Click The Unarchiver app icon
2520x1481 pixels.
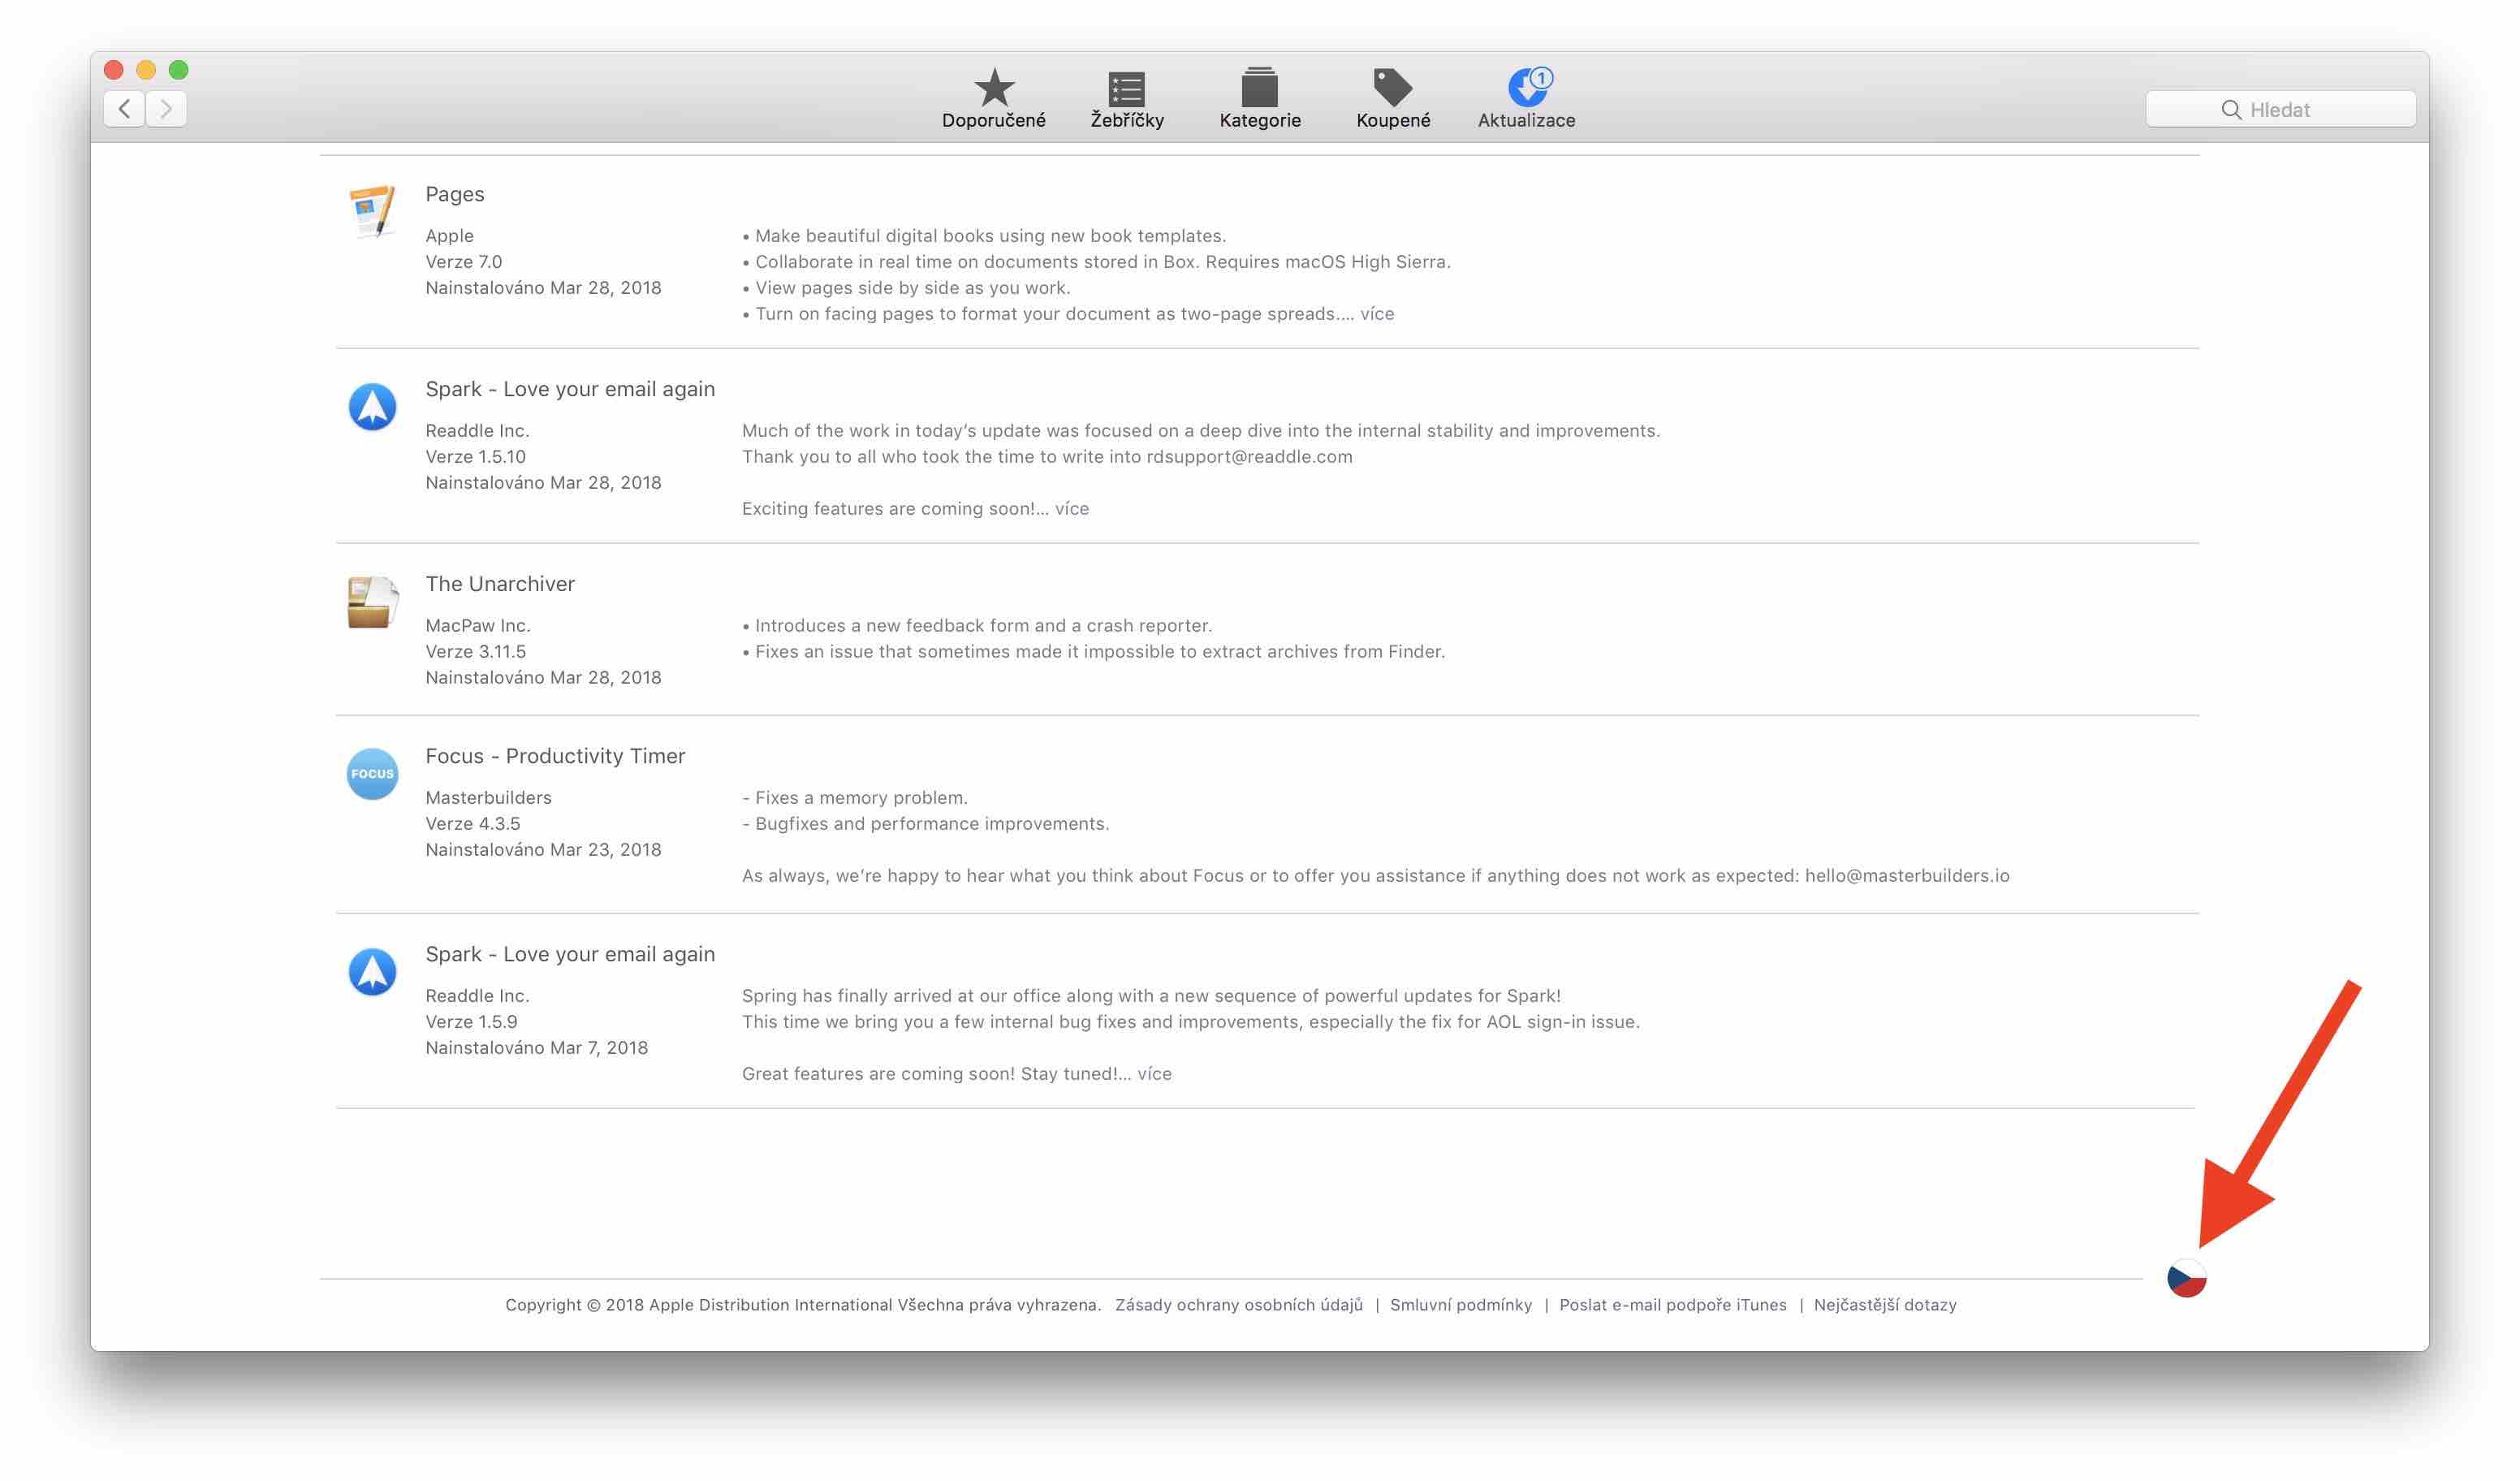point(372,601)
